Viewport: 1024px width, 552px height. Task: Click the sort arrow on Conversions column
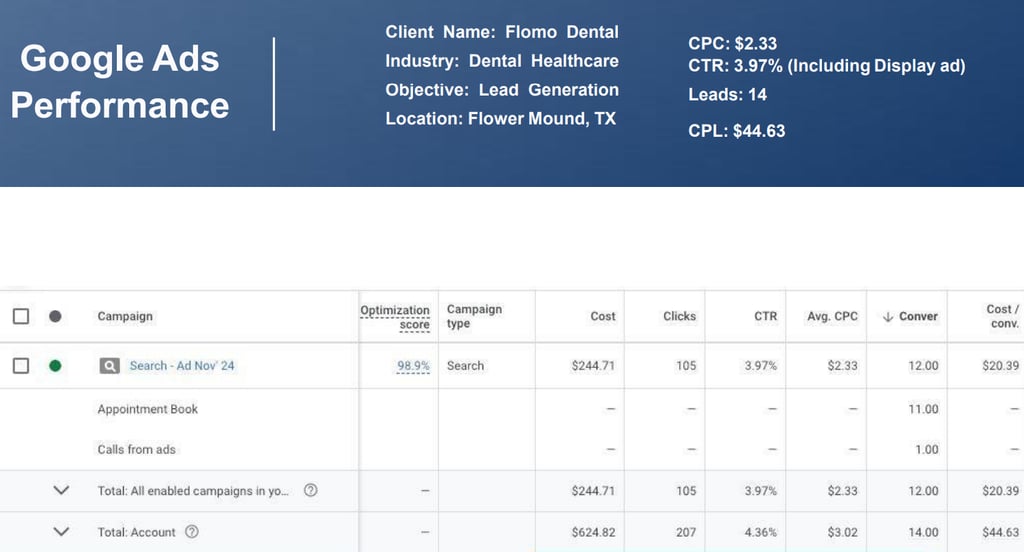point(887,317)
